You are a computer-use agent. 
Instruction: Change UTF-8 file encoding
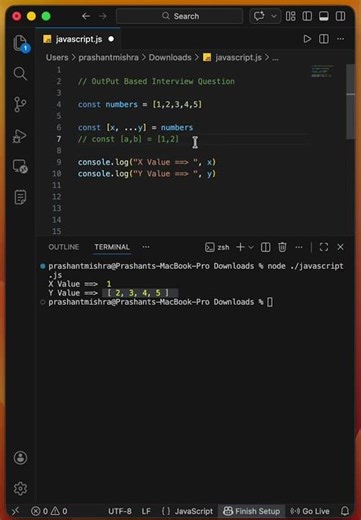120,511
